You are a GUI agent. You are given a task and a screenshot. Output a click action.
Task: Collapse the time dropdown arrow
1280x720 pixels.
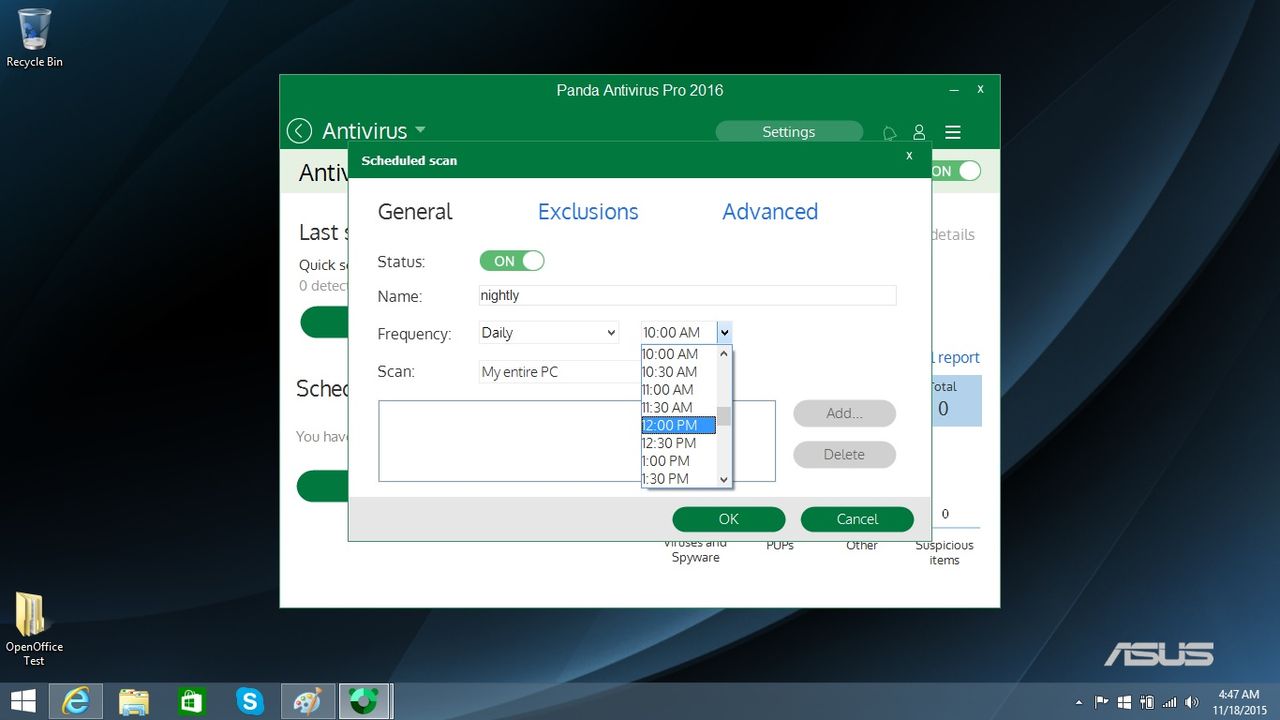click(x=725, y=333)
